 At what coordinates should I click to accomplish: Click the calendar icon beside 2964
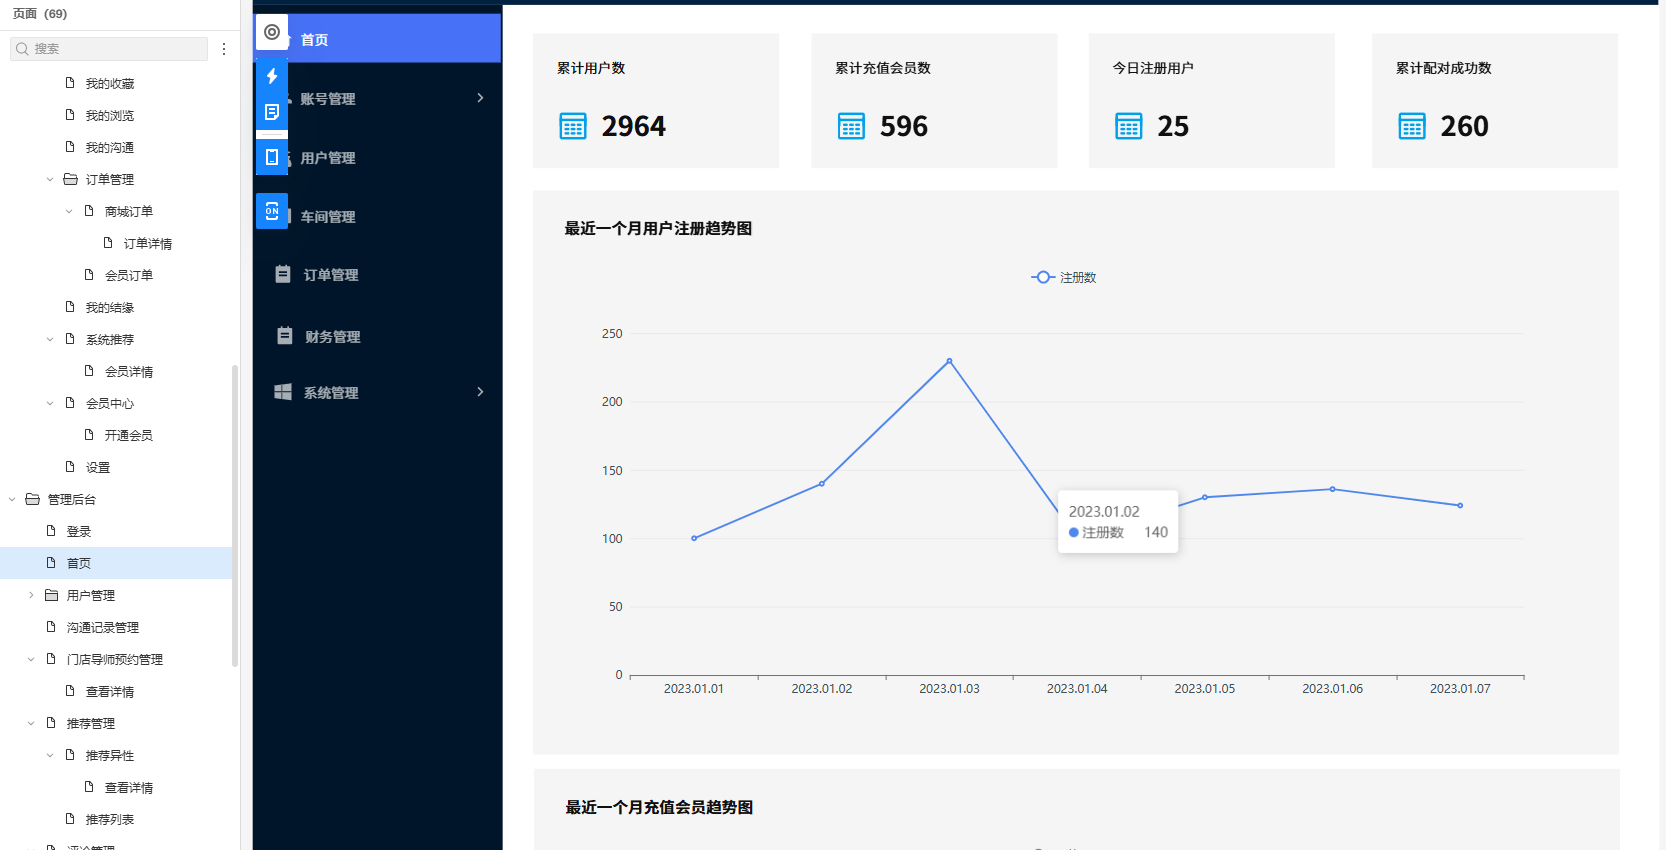click(573, 127)
